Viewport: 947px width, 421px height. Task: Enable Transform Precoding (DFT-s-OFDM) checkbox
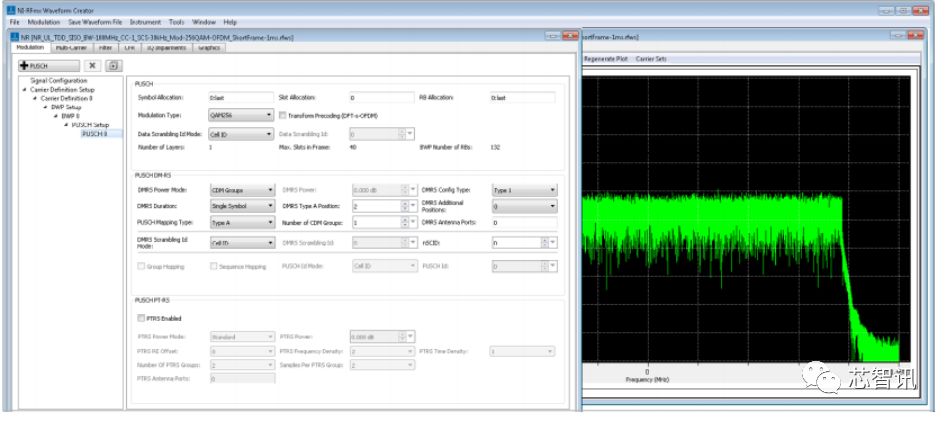pos(283,115)
